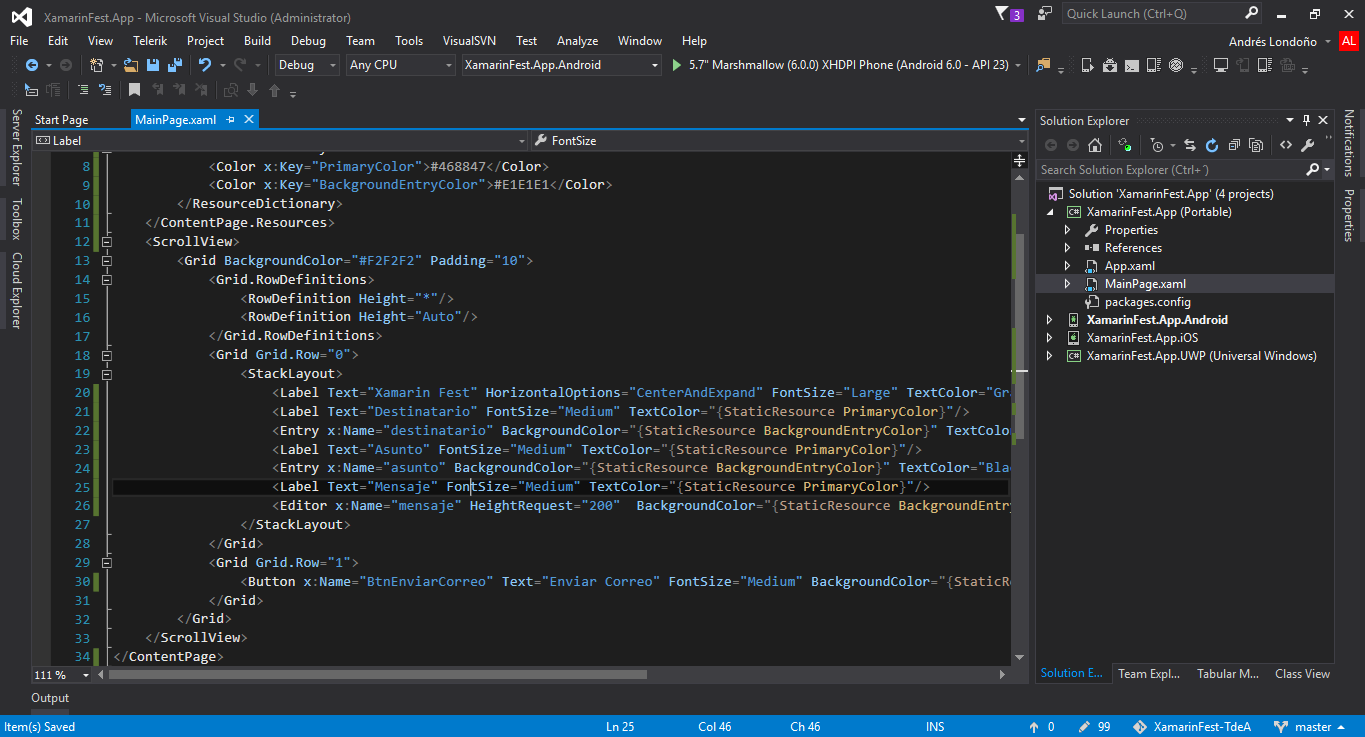Click the feedback icon beside Quick Launch
The width and height of the screenshot is (1365, 737).
[1045, 14]
